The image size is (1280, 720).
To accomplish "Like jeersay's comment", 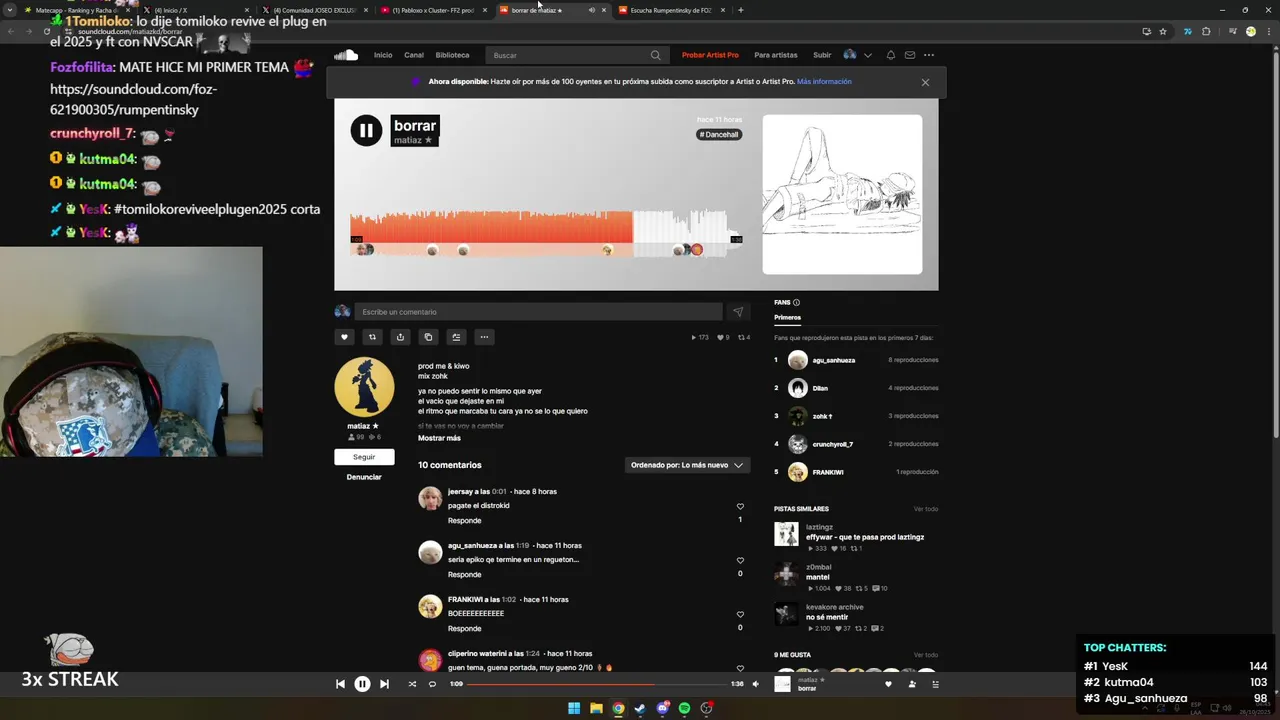I will pos(740,506).
